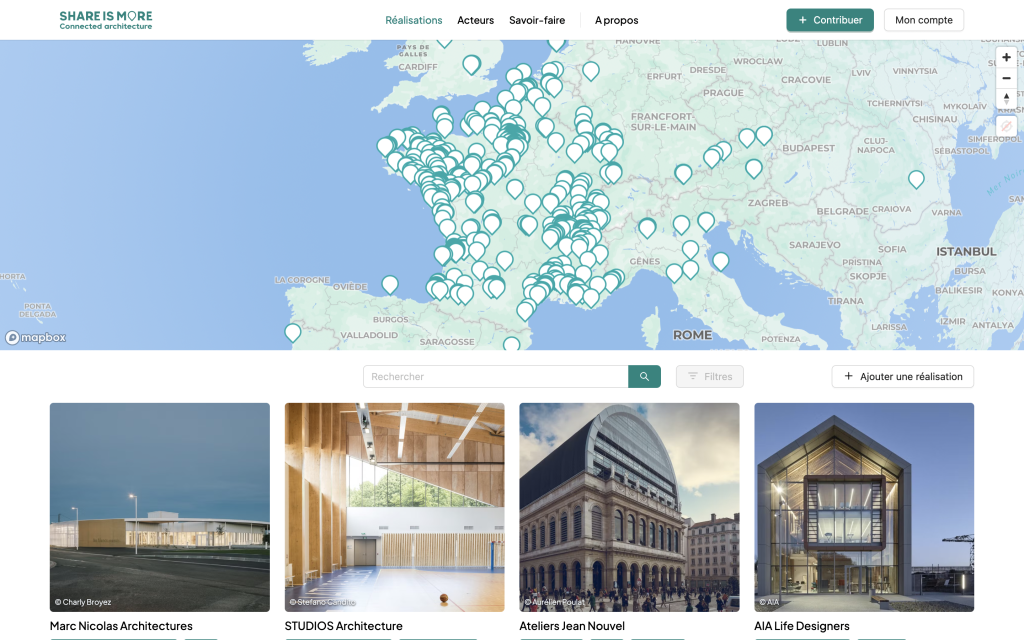The height and width of the screenshot is (640, 1024).
Task: Click the Ateliers Jean Nouvel title
Action: point(572,626)
